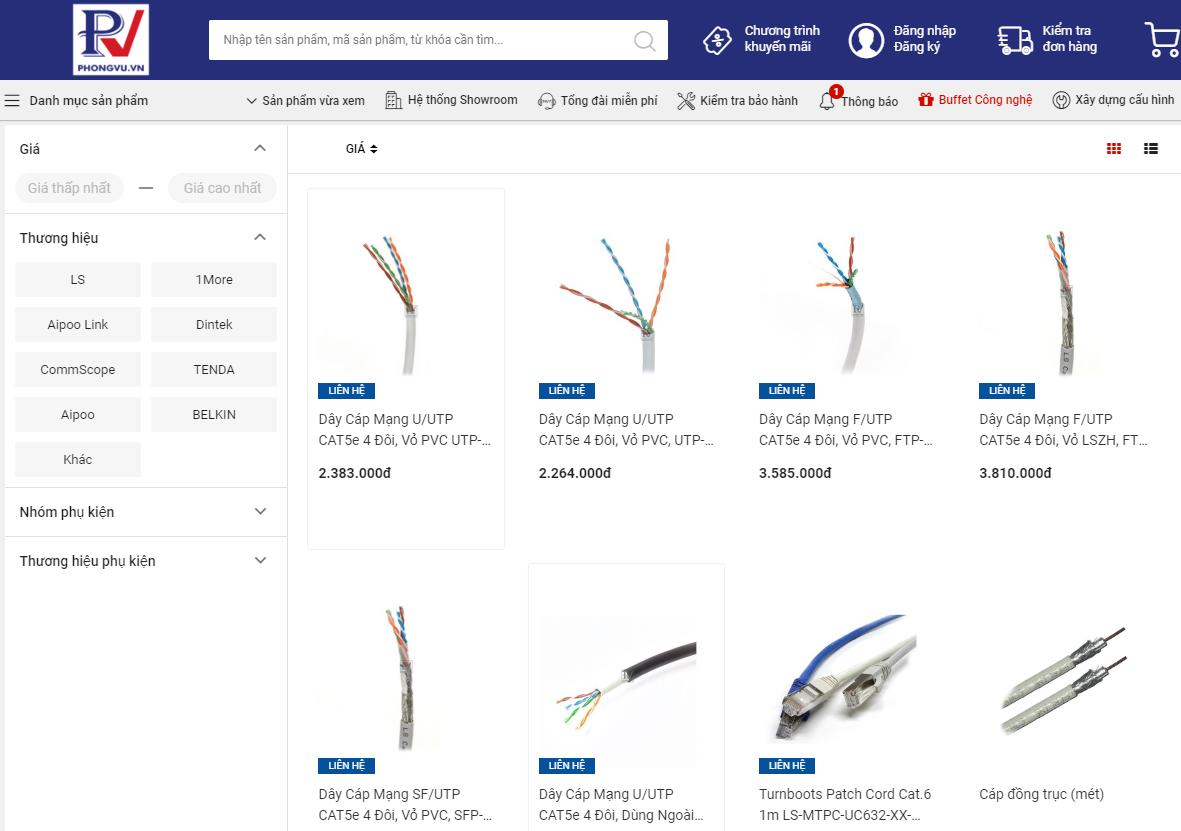Open Hệ thống Showroom link
The height and width of the screenshot is (831, 1181).
click(x=451, y=99)
